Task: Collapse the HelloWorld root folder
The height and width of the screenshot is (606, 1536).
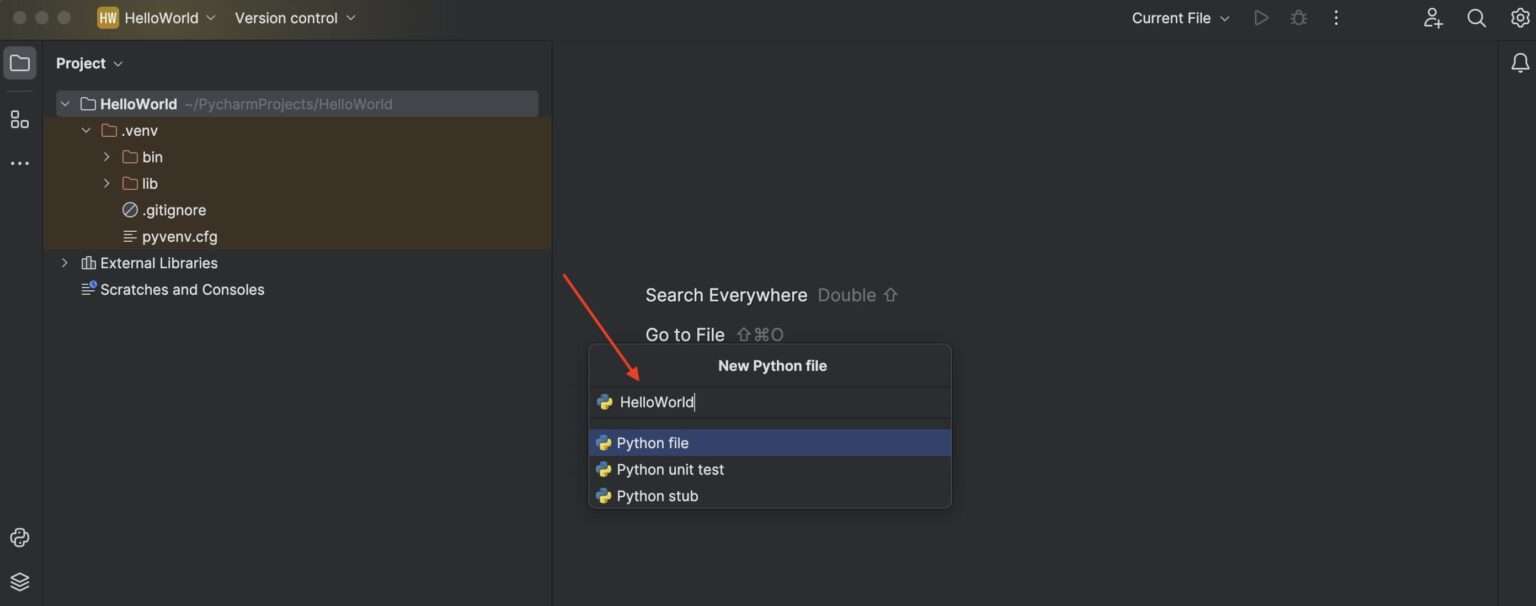Action: [x=65, y=104]
